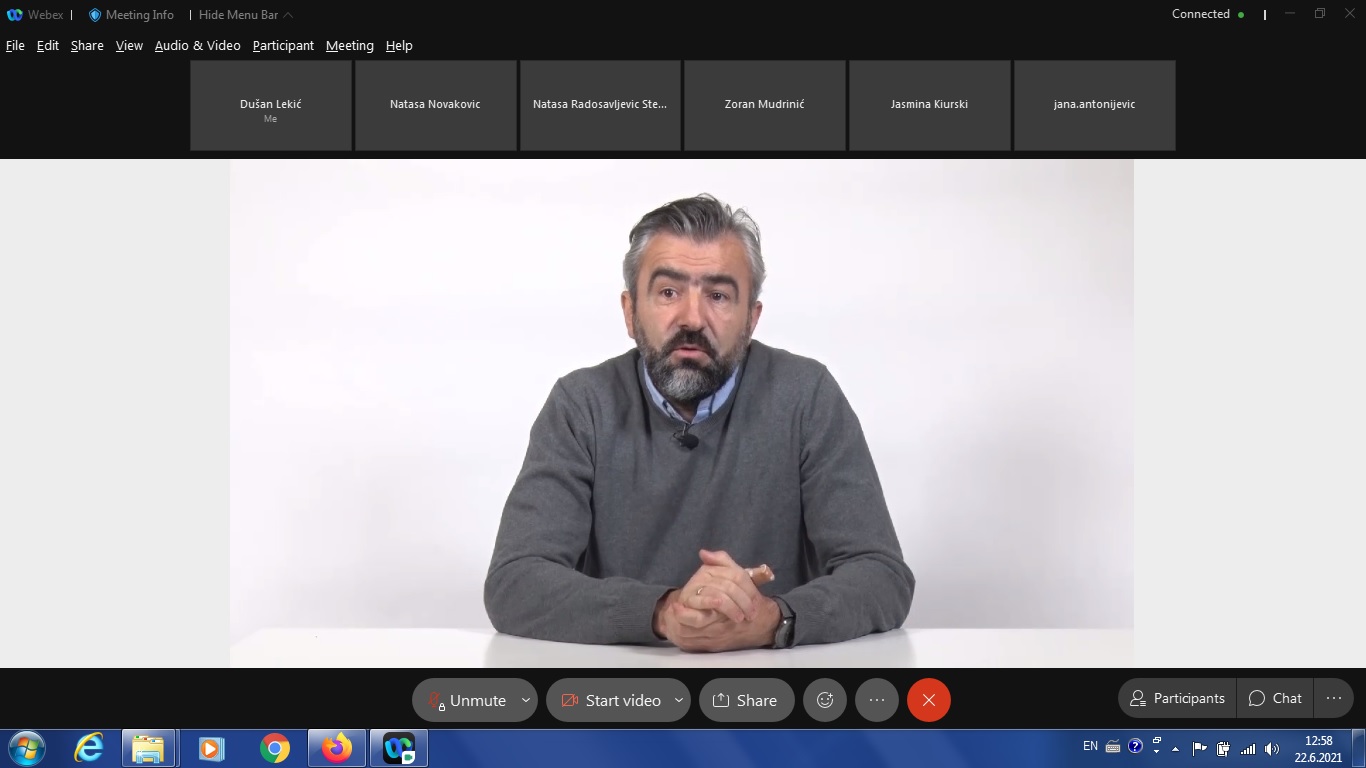
Task: Open more options ellipsis in control bar
Action: pos(877,700)
